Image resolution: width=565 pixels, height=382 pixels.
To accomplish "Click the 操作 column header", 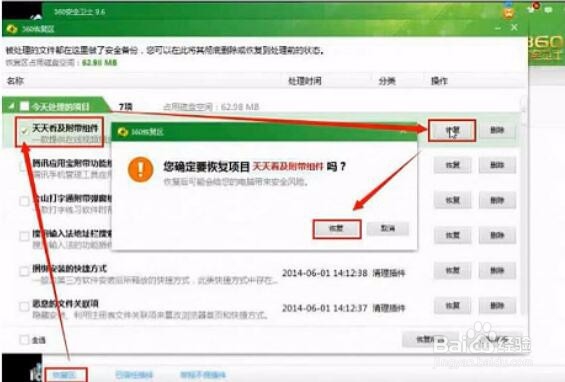I will [439, 81].
